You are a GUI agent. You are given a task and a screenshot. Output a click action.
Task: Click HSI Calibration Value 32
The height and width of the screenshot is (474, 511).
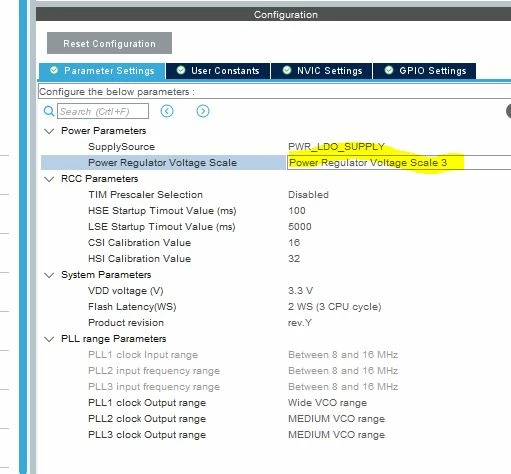pos(294,259)
